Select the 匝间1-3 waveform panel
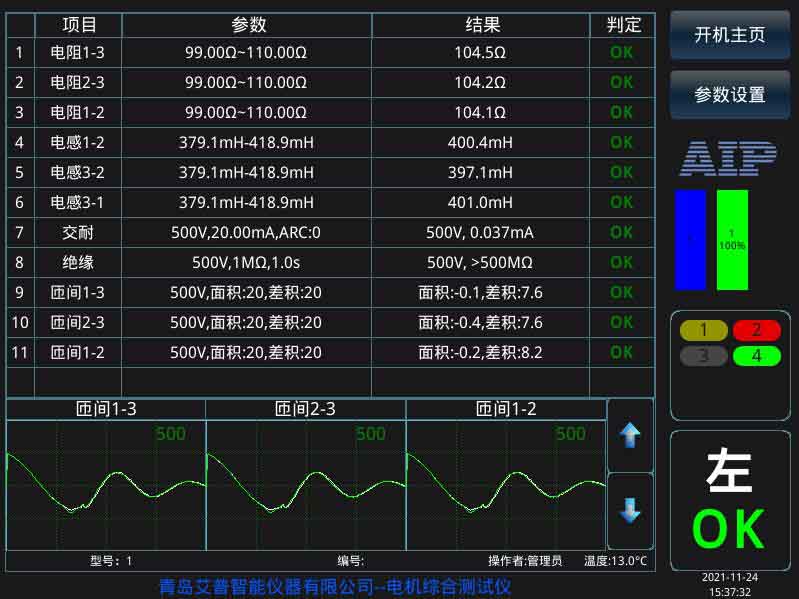The width and height of the screenshot is (799, 599). (x=106, y=473)
